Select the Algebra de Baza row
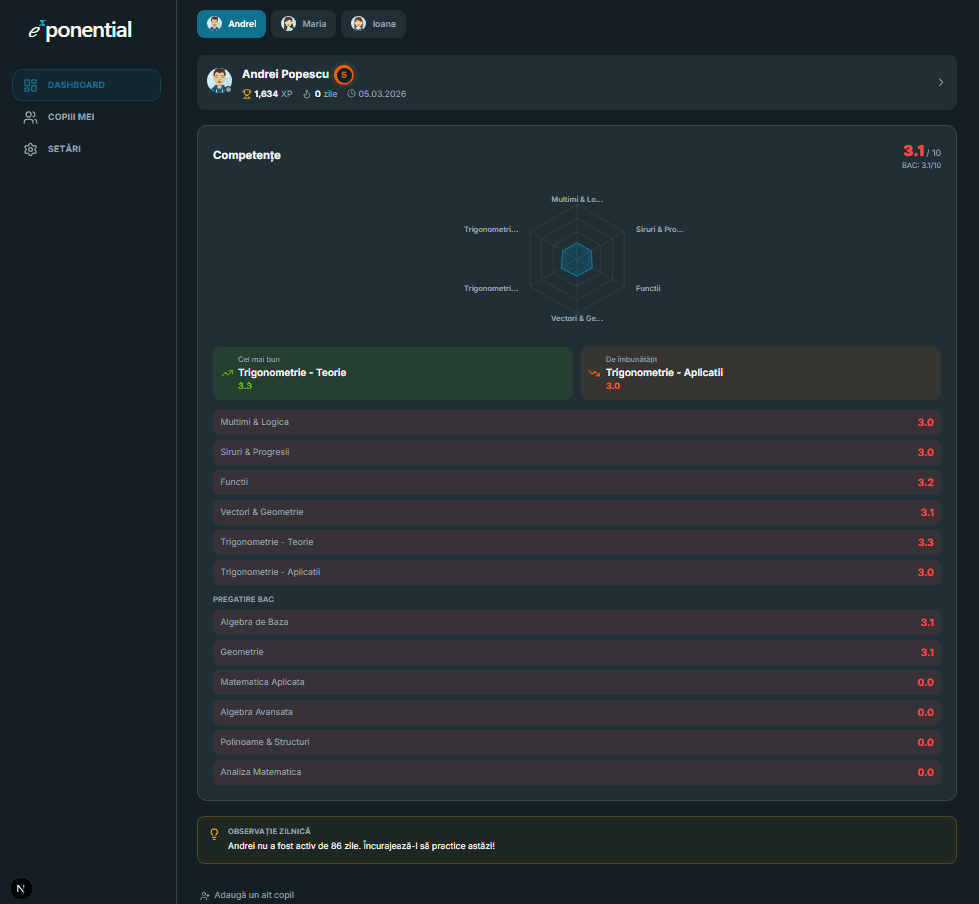The image size is (979, 904). coord(577,622)
